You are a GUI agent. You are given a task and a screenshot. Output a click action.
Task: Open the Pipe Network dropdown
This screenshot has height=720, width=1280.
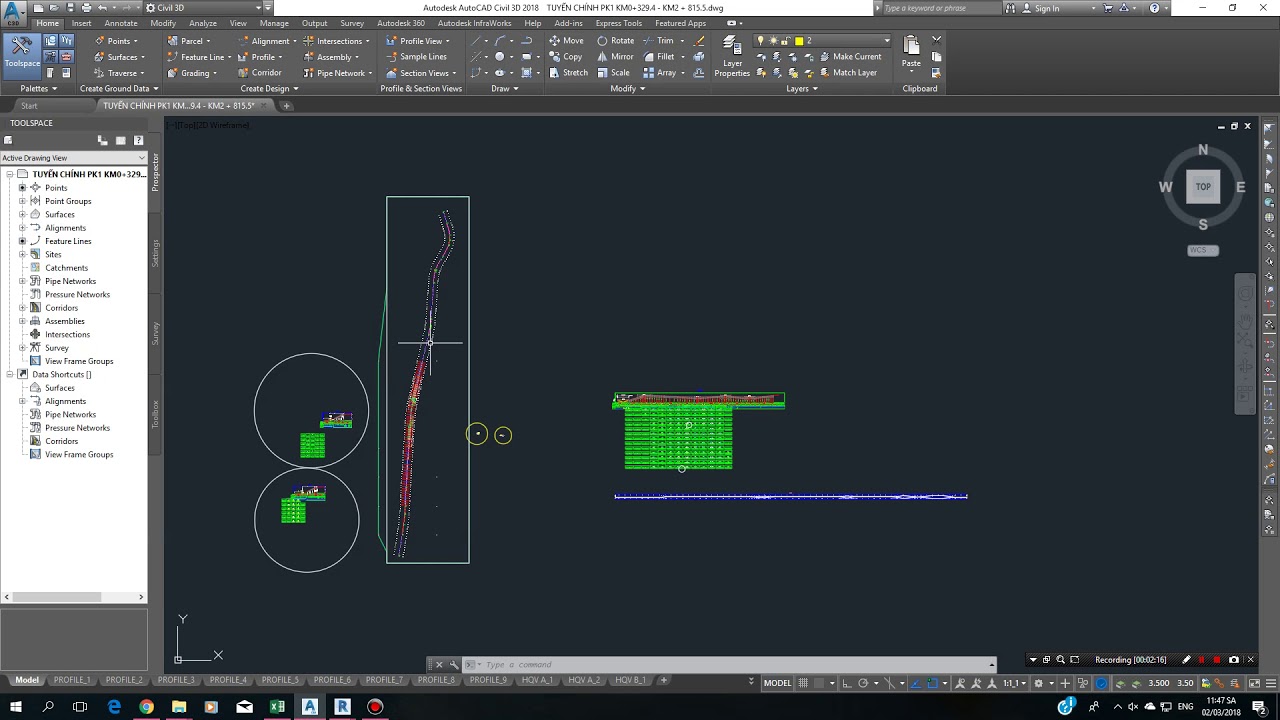click(337, 73)
